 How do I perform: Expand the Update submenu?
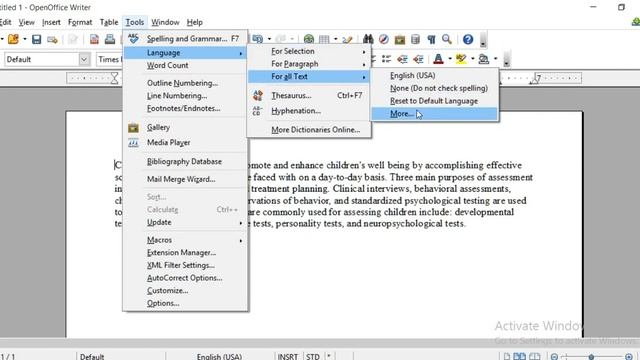(x=185, y=222)
